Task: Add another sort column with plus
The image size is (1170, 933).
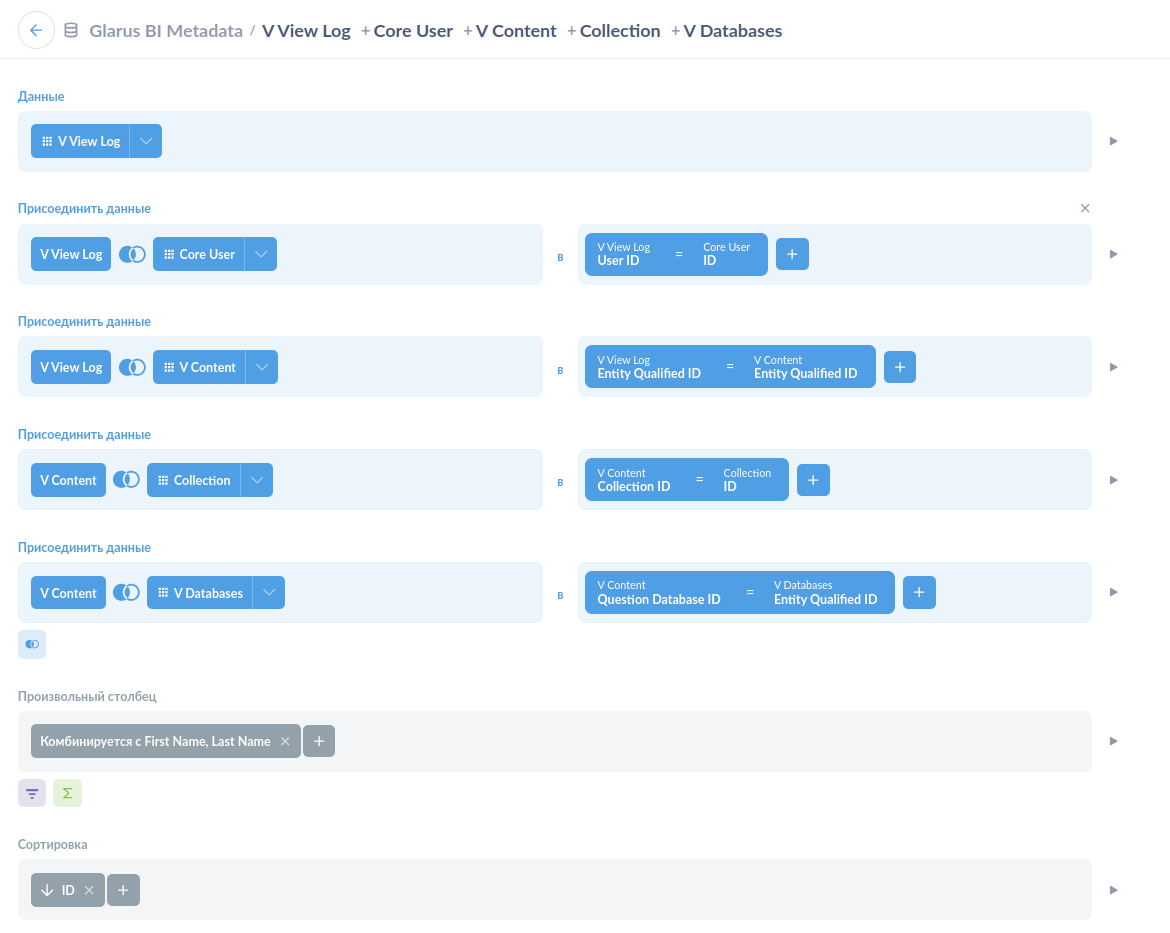Action: click(123, 890)
